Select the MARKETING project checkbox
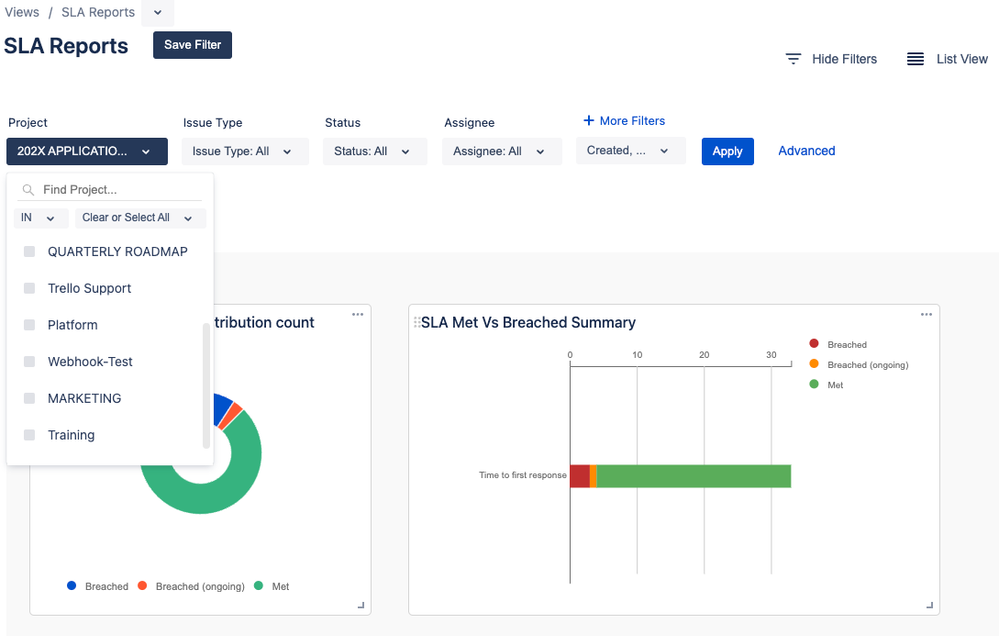Screen dimensions: 999x636 point(28,398)
